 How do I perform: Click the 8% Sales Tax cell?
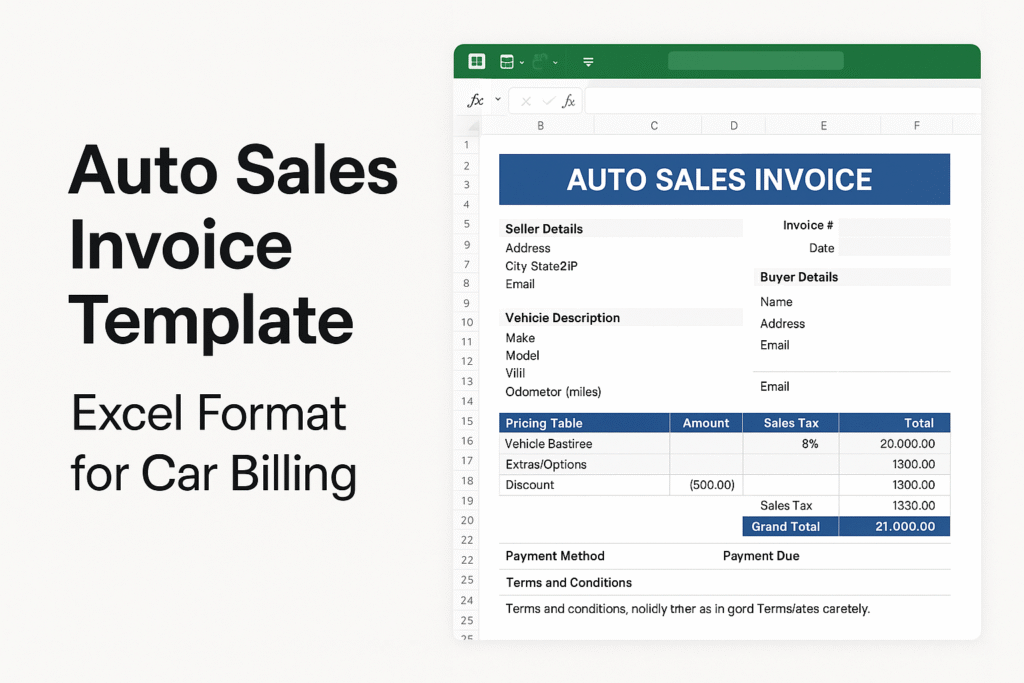pos(789,443)
